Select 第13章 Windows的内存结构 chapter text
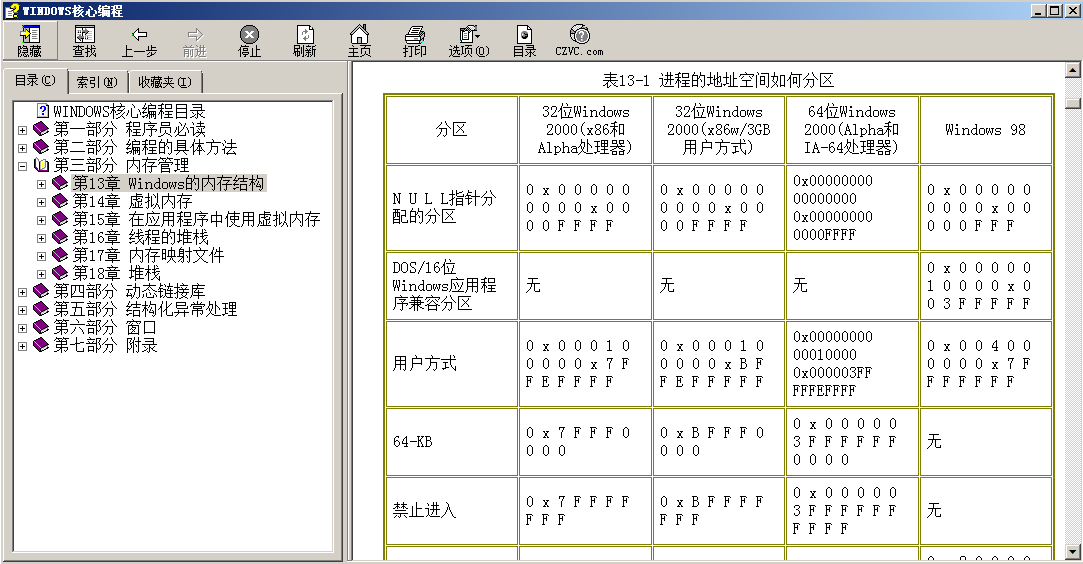Viewport: 1083px width, 564px height. [168, 183]
